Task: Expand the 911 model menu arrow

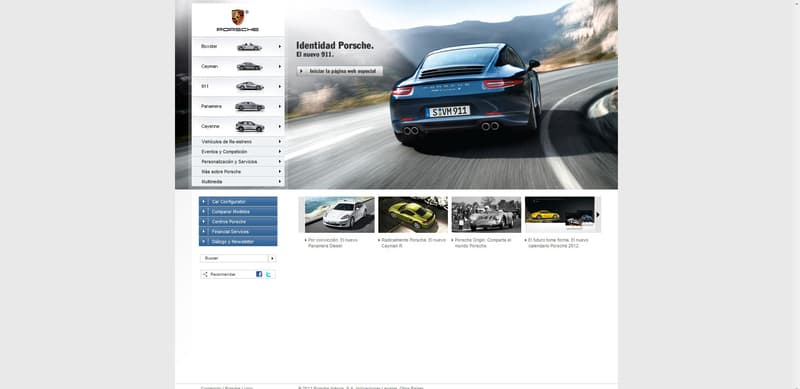Action: 280,86
